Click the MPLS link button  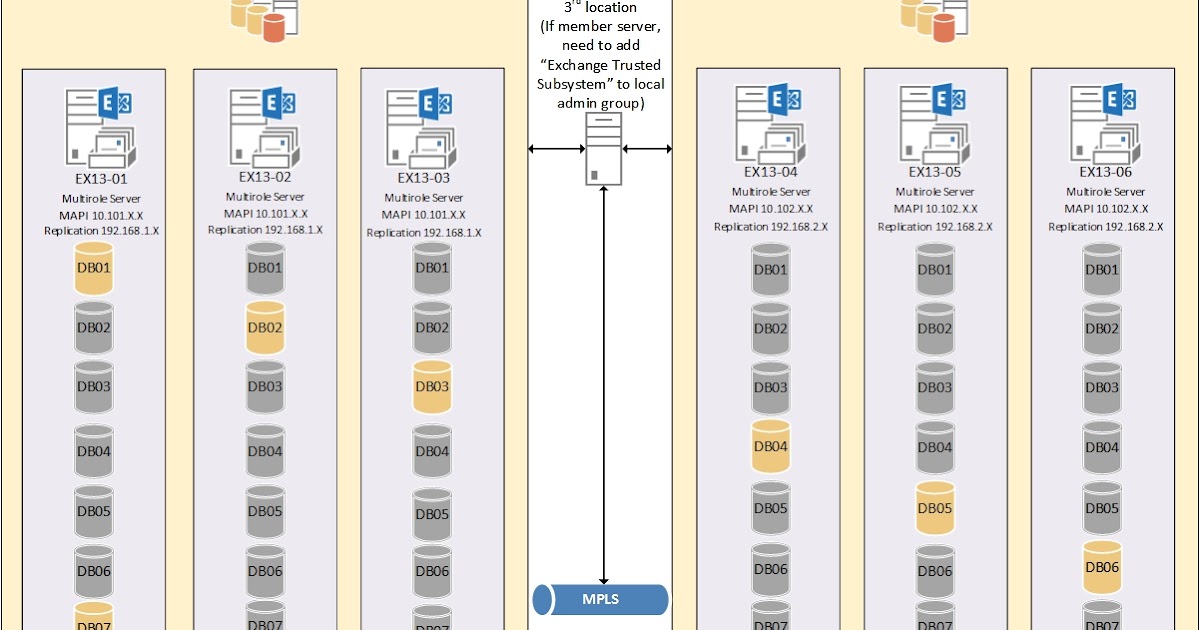[600, 600]
